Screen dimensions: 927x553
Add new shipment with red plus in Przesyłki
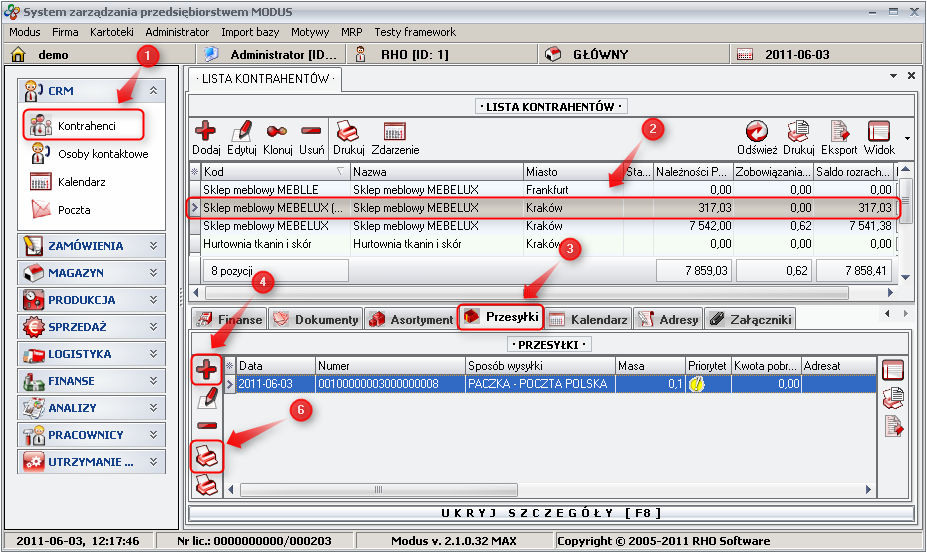click(206, 368)
